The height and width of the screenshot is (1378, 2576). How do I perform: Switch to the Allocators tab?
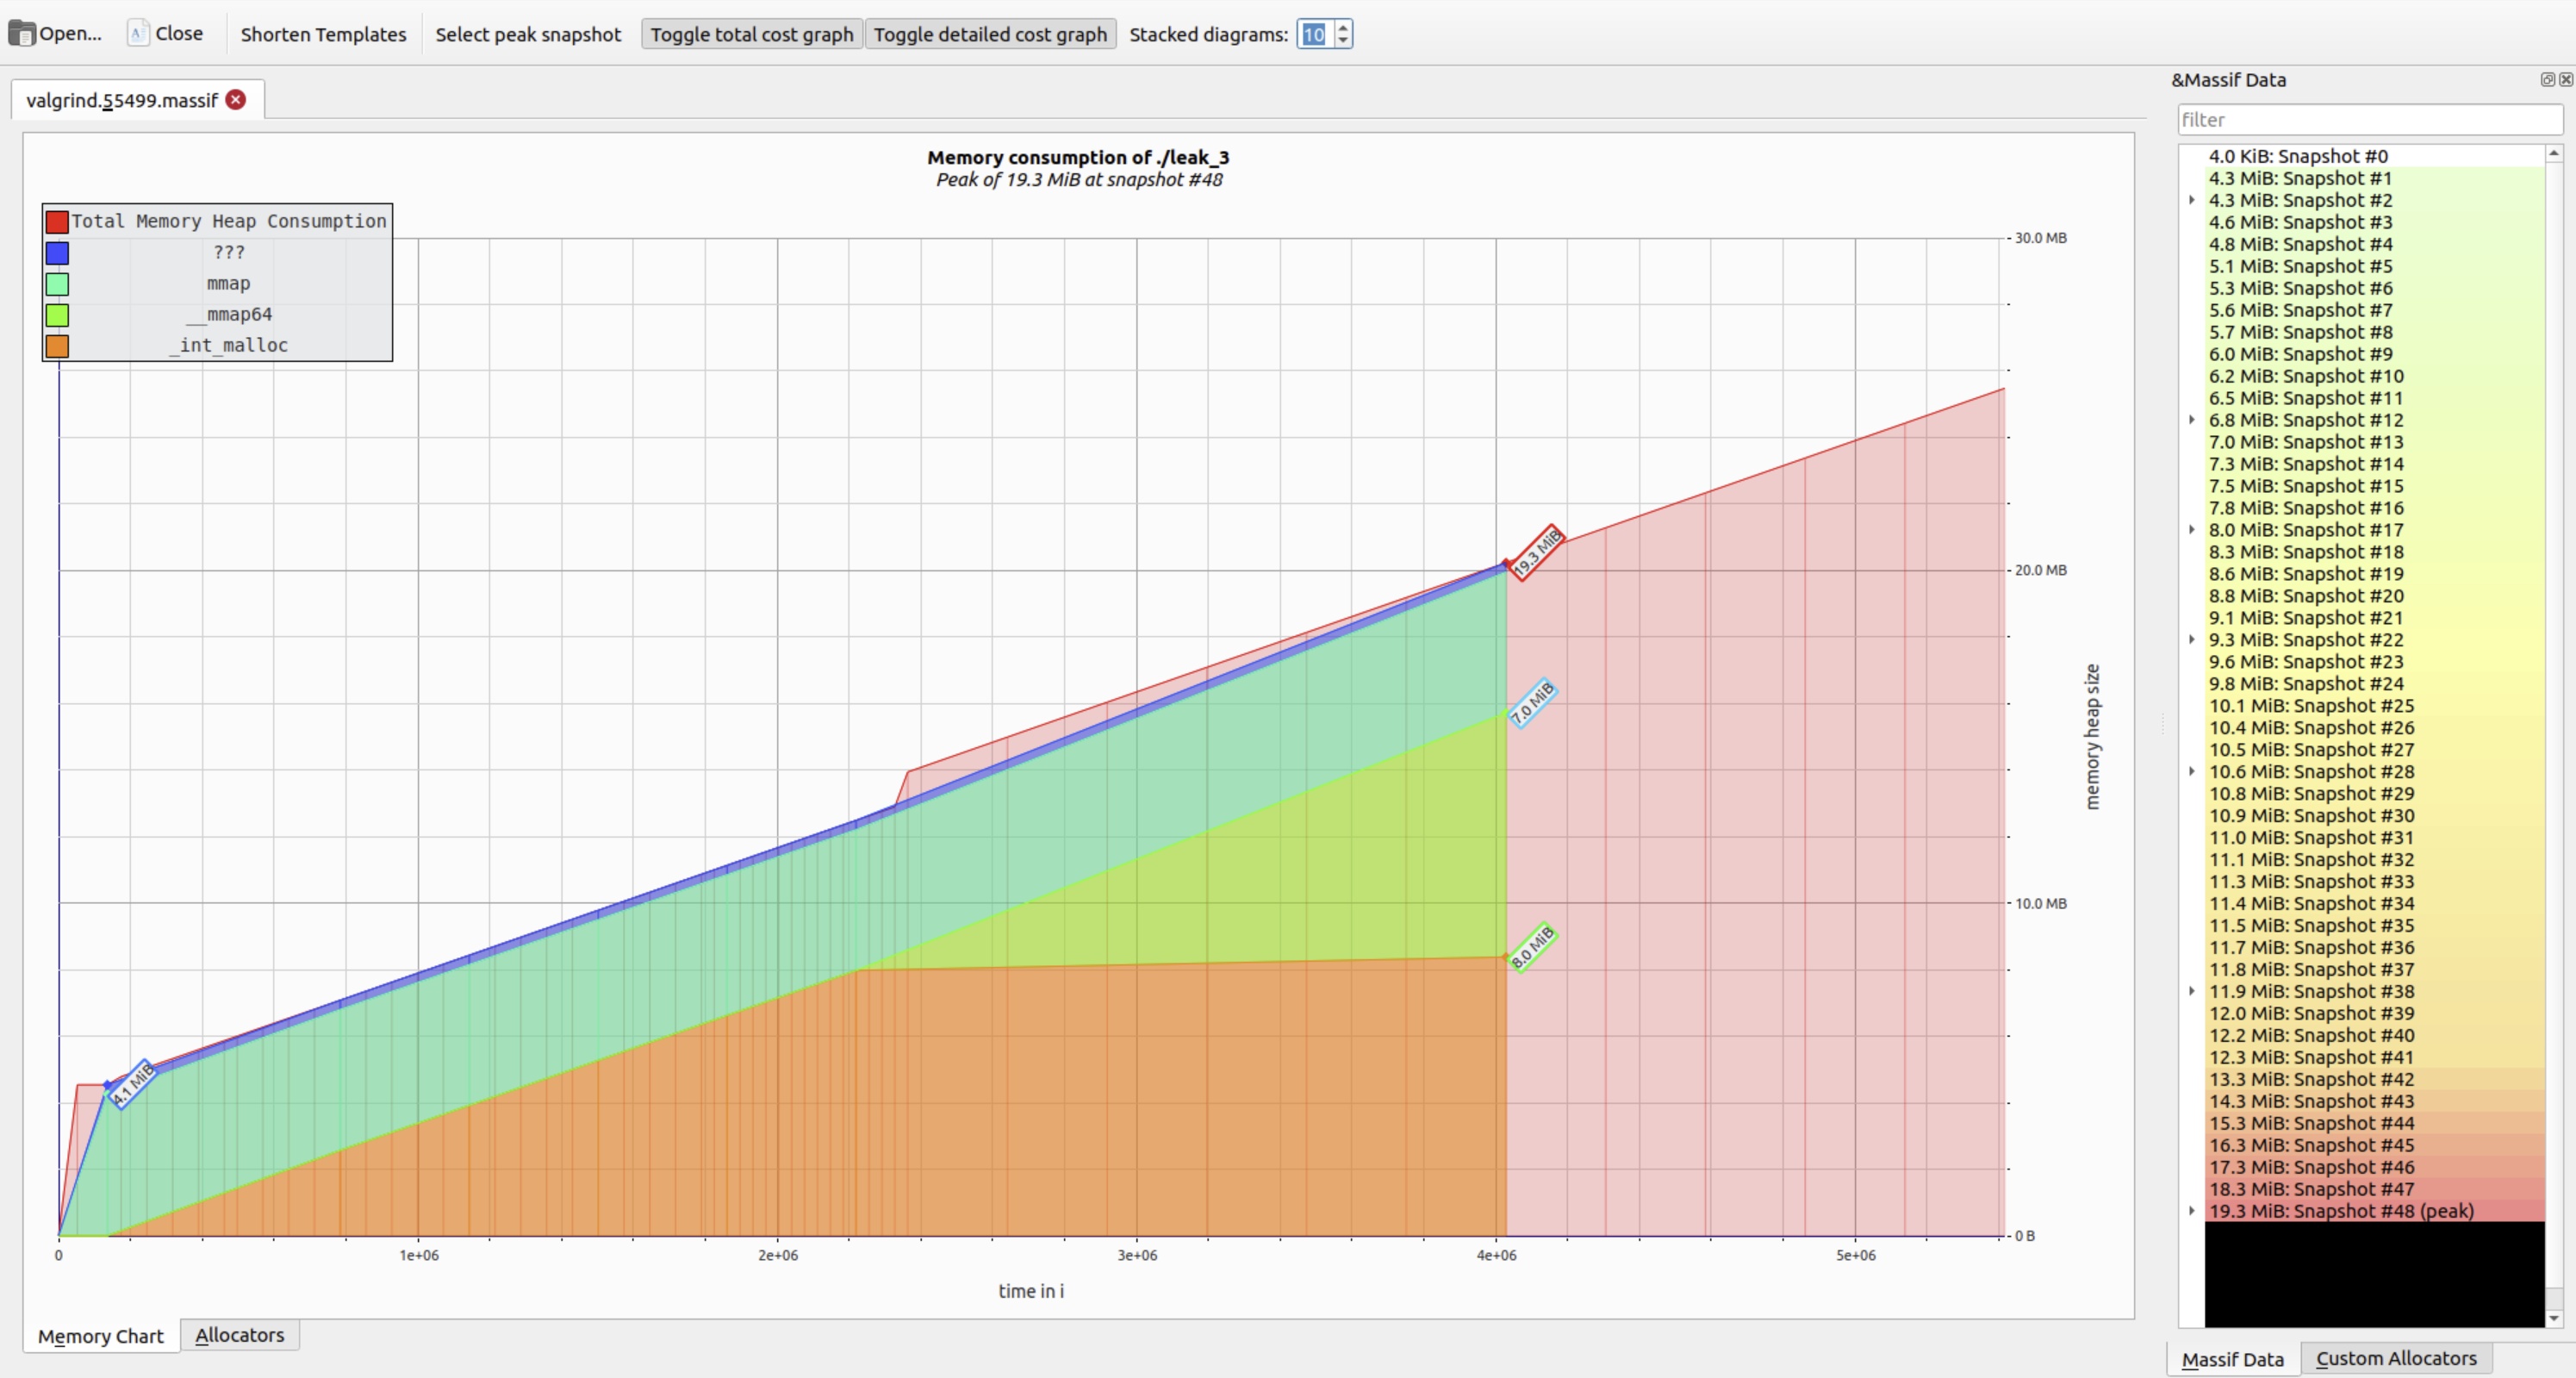pos(239,1335)
